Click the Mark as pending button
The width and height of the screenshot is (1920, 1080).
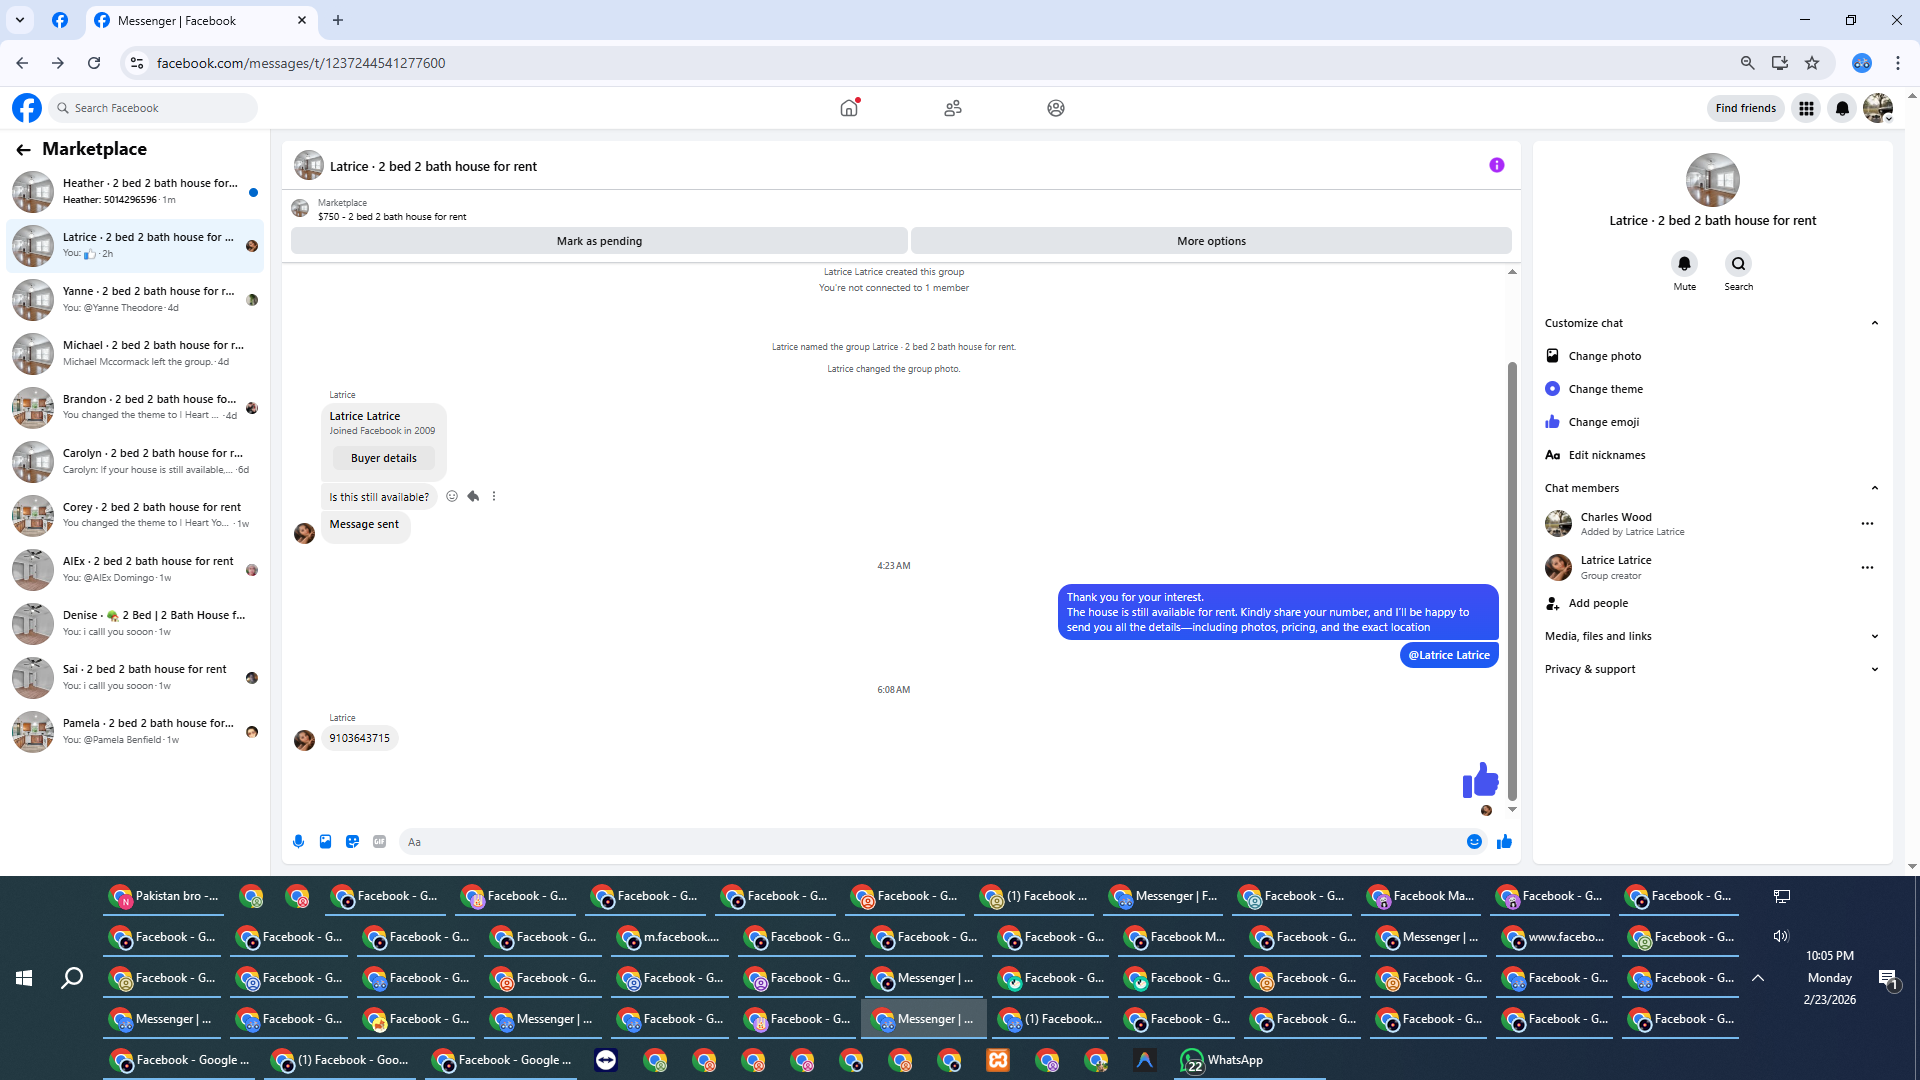(599, 241)
